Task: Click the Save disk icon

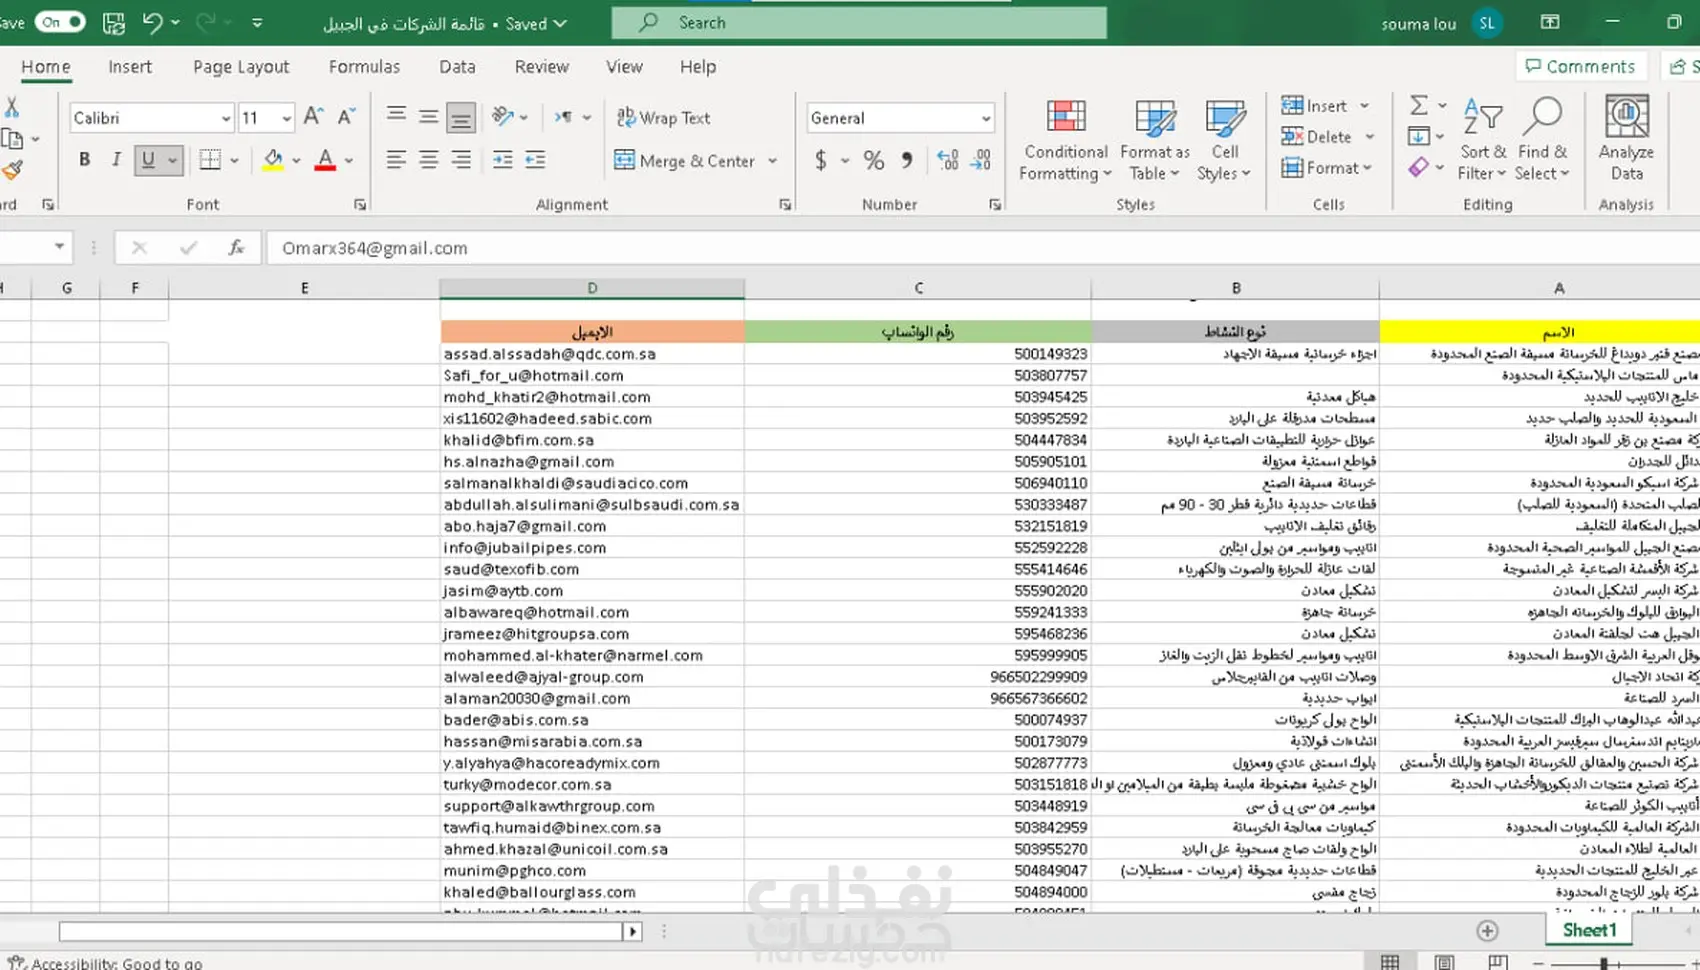Action: click(x=114, y=22)
